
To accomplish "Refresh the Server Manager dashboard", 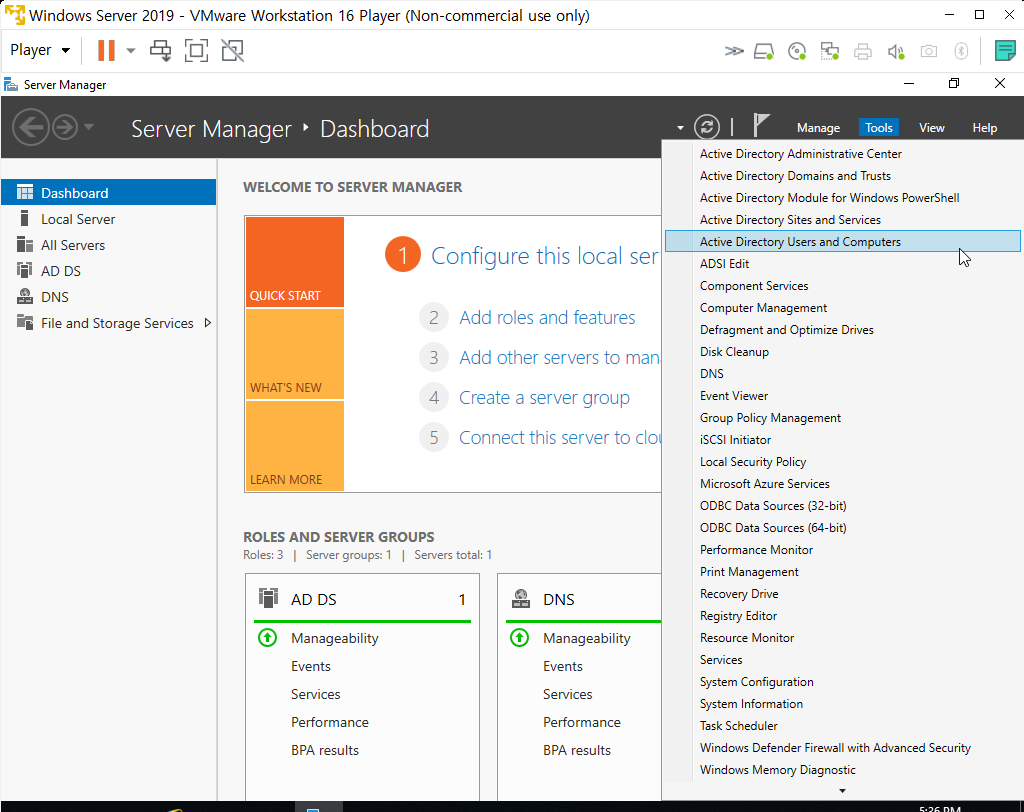I will coord(707,127).
